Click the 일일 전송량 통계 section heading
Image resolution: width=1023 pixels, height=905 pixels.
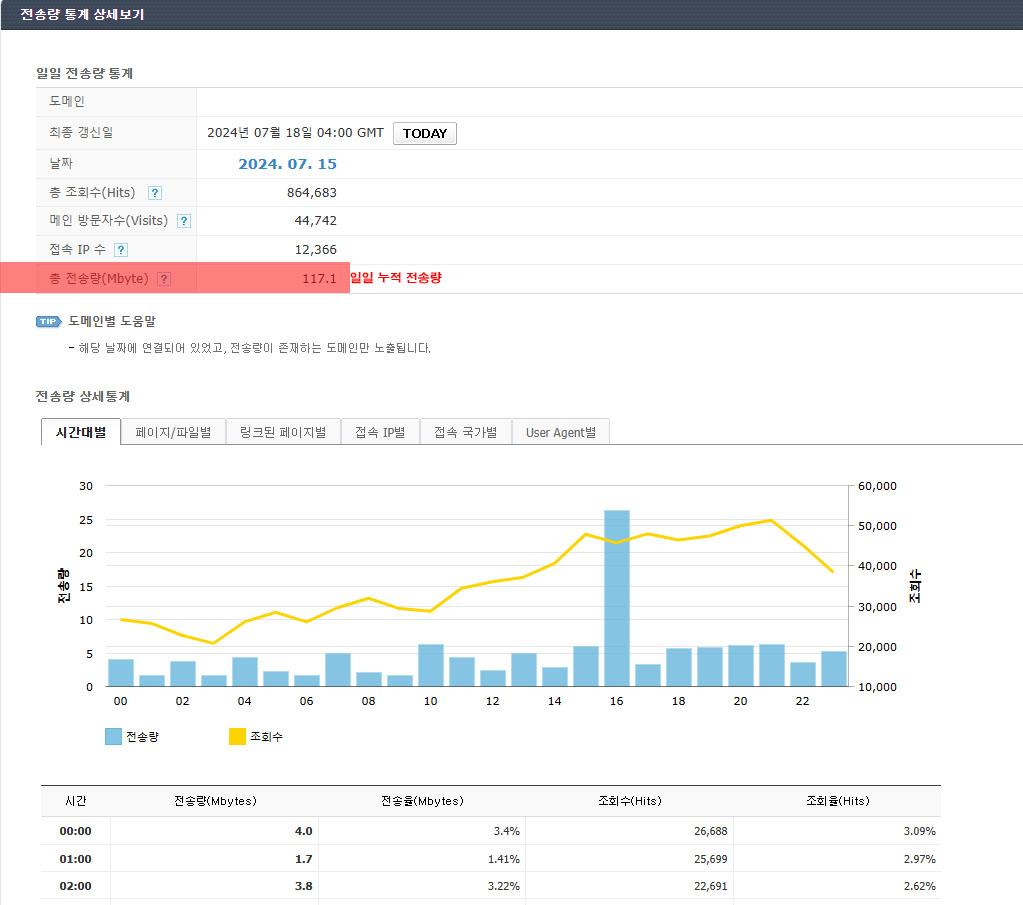point(85,73)
